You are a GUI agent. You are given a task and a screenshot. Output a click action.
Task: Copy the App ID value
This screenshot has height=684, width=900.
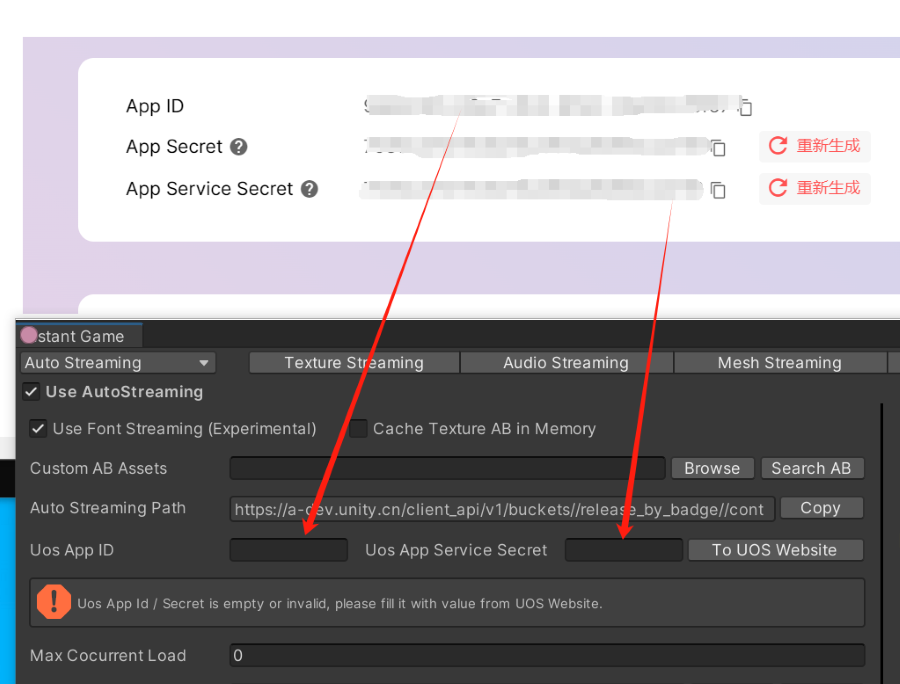[x=745, y=107]
